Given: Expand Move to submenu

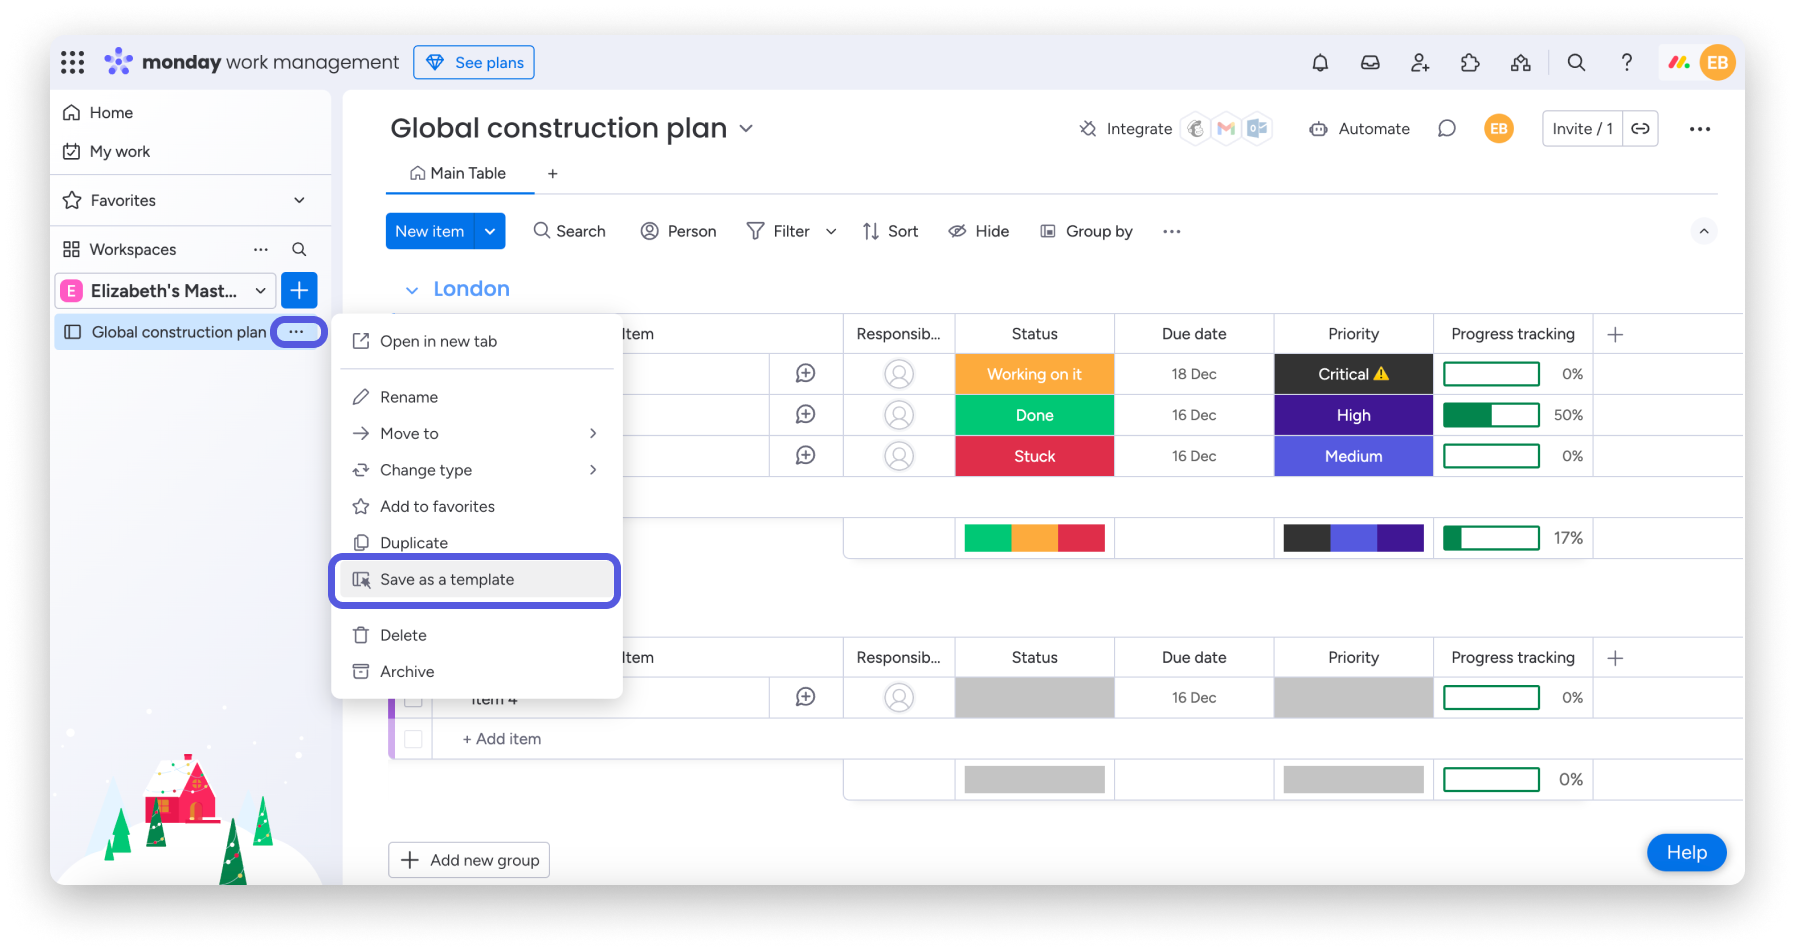Looking at the screenshot, I should pyautogui.click(x=593, y=433).
